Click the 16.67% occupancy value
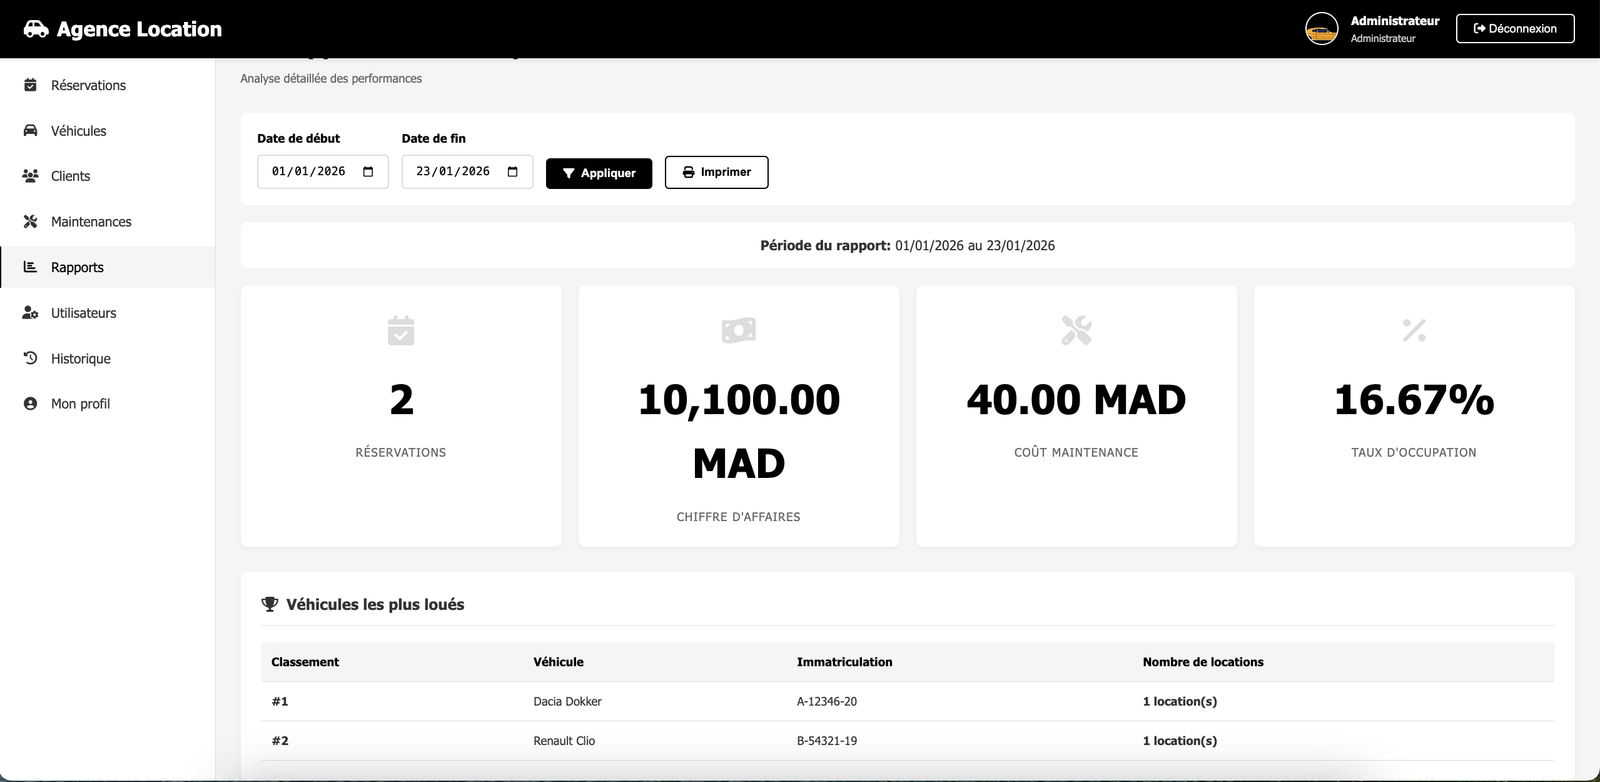 click(x=1414, y=400)
